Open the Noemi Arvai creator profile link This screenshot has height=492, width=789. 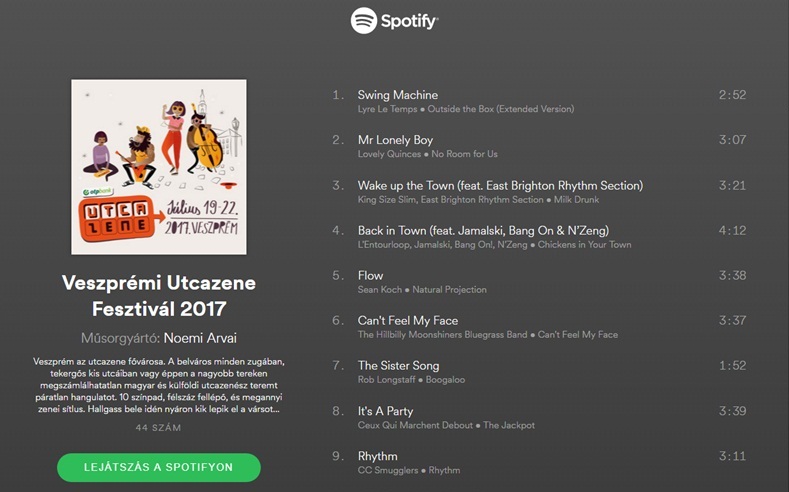pyautogui.click(x=200, y=338)
